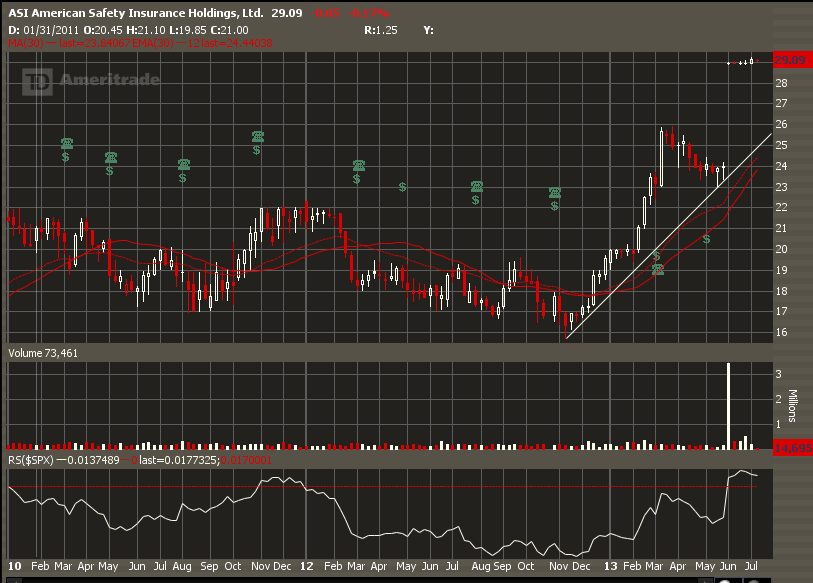Click the standalone dividend dollar sign in May 2011
Image resolution: width=813 pixels, height=583 pixels.
402,187
